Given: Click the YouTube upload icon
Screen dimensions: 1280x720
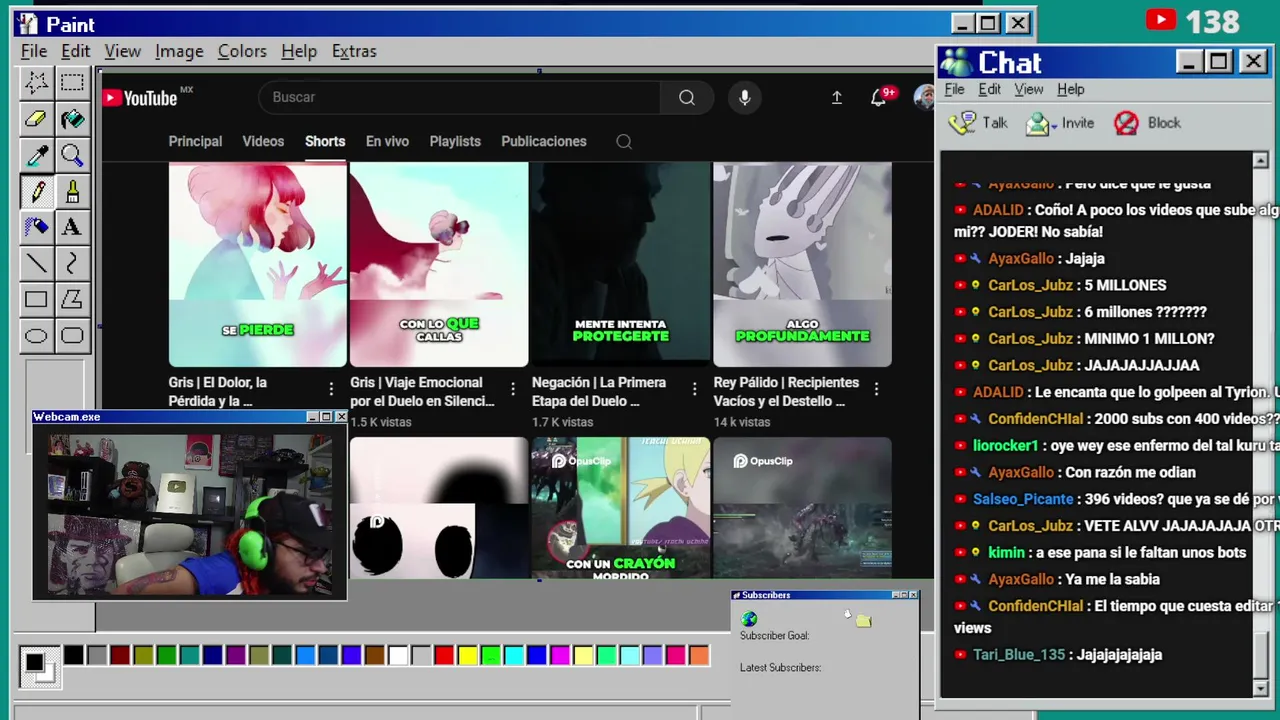Looking at the screenshot, I should pos(836,97).
